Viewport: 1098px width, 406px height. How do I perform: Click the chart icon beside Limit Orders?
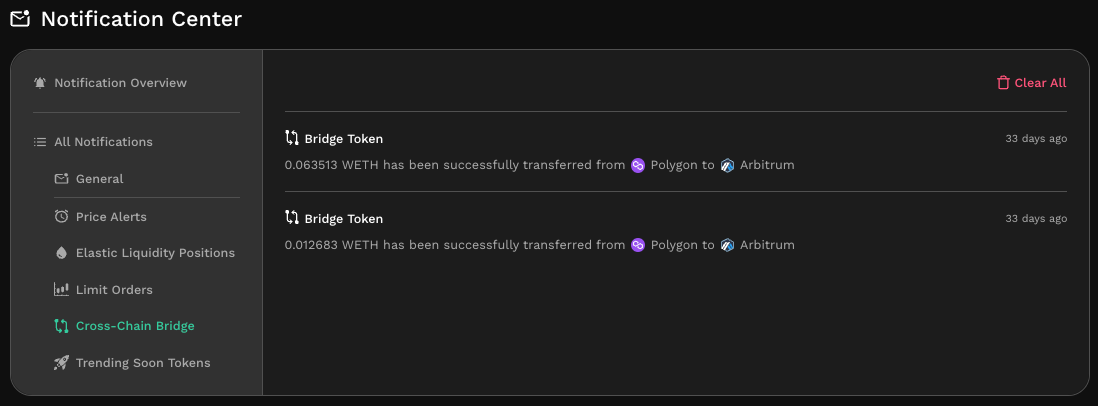(x=62, y=289)
